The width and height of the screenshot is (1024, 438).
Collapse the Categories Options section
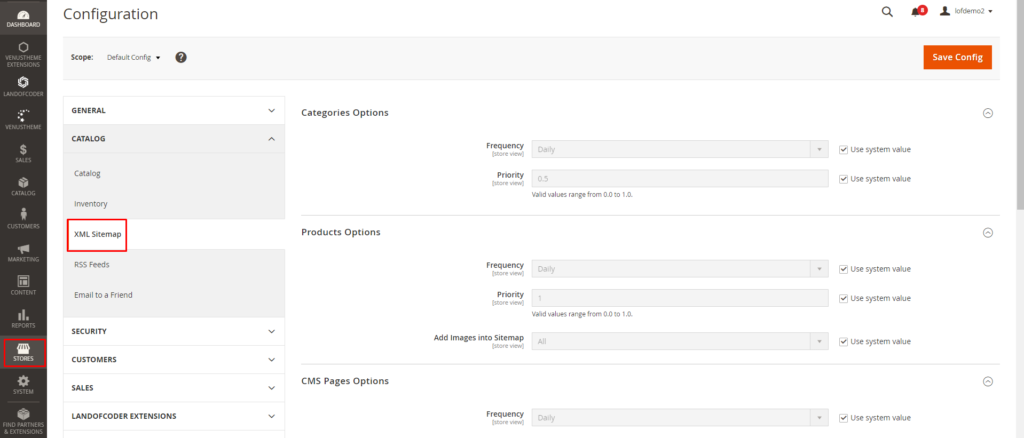[x=988, y=113]
